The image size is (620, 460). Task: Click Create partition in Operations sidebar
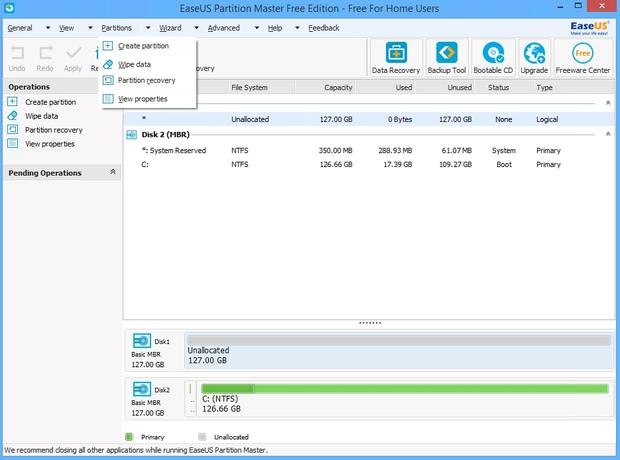[x=50, y=102]
